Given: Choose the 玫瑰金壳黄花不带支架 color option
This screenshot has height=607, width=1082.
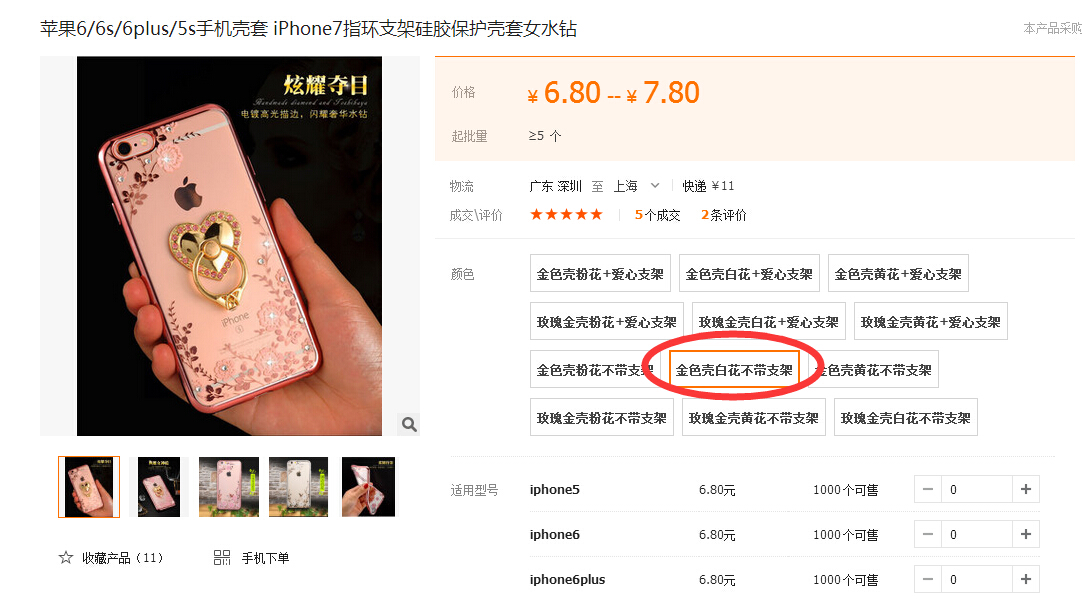Looking at the screenshot, I should [754, 417].
